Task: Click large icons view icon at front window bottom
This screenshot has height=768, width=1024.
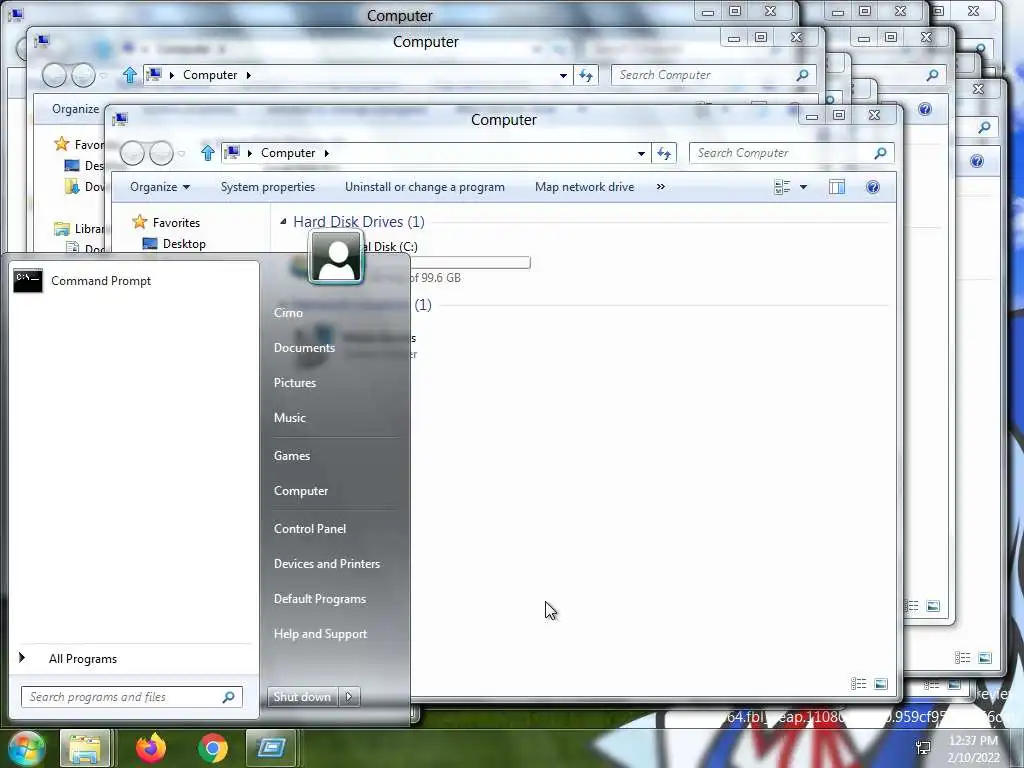Action: pyautogui.click(x=880, y=684)
